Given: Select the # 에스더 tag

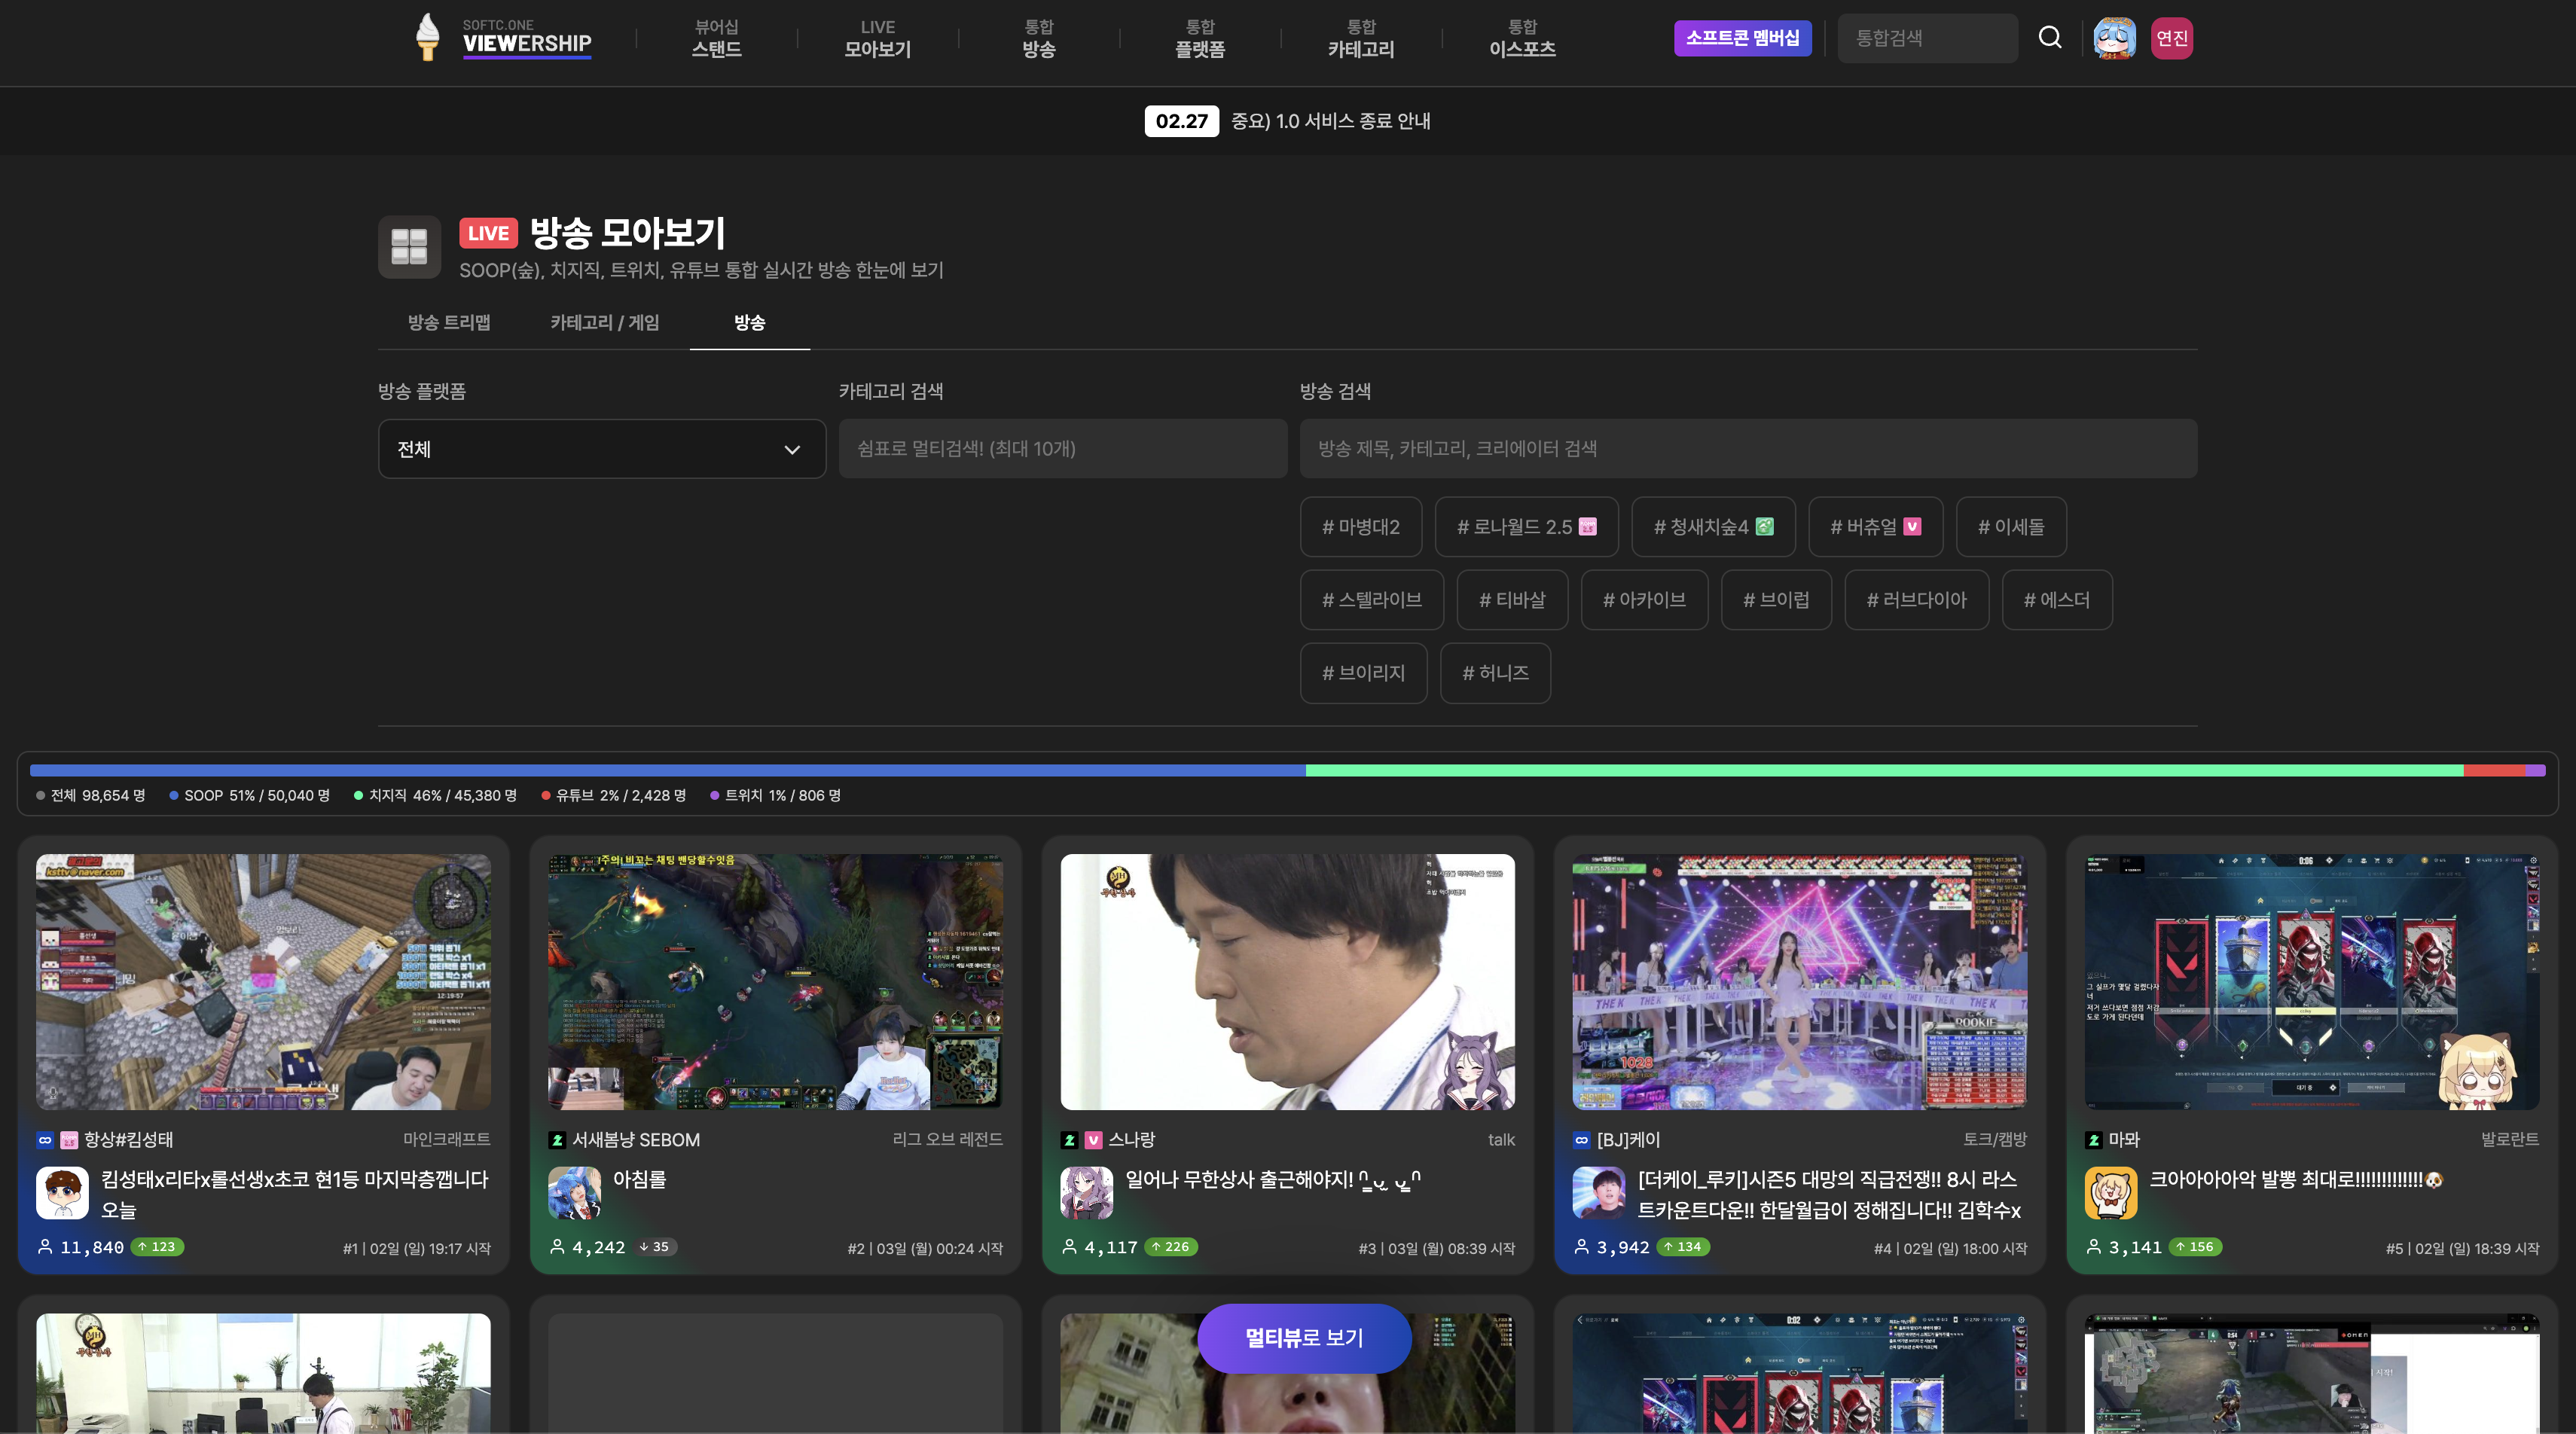Looking at the screenshot, I should point(2057,600).
